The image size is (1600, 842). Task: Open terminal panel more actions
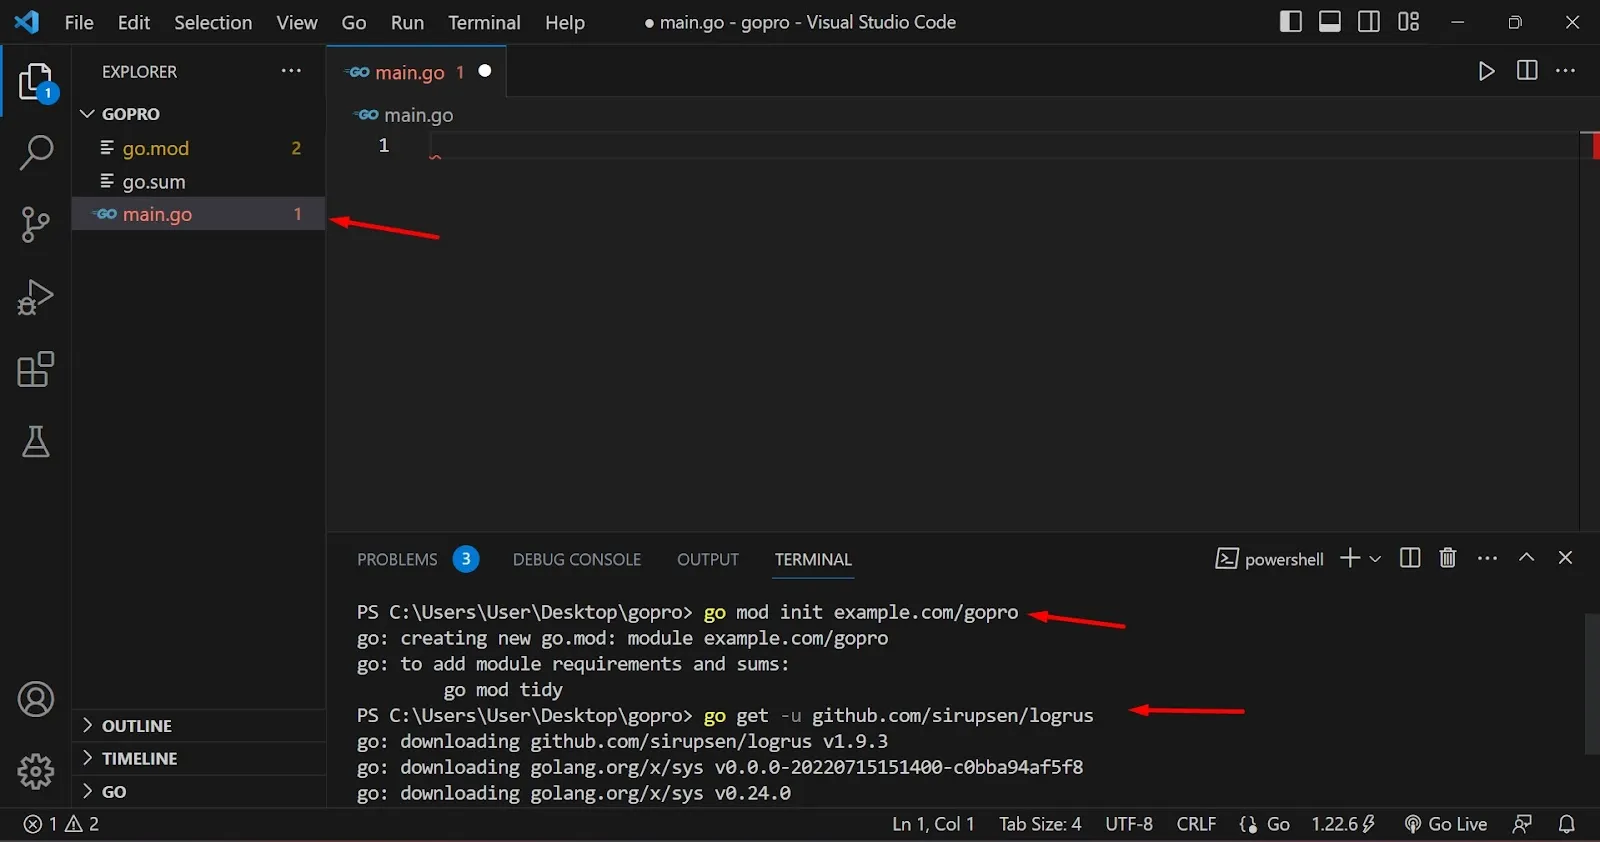pos(1487,558)
